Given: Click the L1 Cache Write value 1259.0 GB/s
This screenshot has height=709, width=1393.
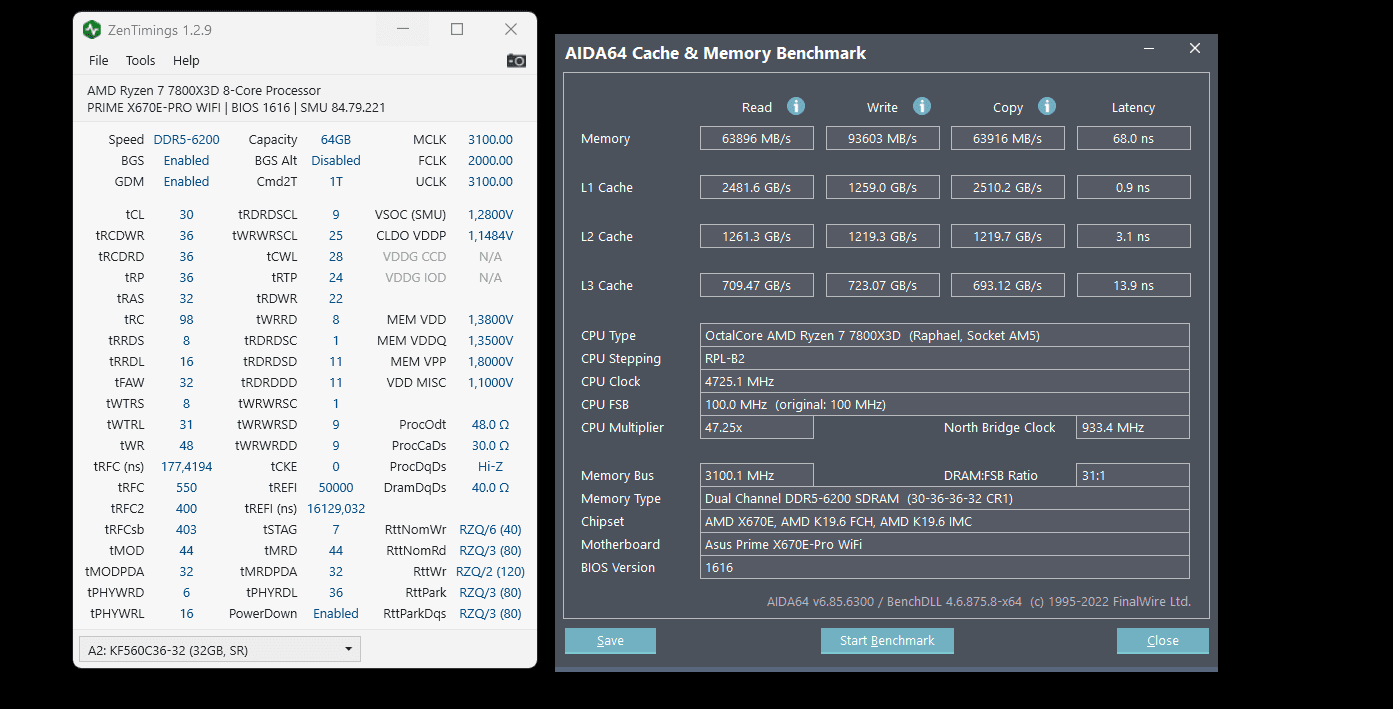Looking at the screenshot, I should point(883,187).
